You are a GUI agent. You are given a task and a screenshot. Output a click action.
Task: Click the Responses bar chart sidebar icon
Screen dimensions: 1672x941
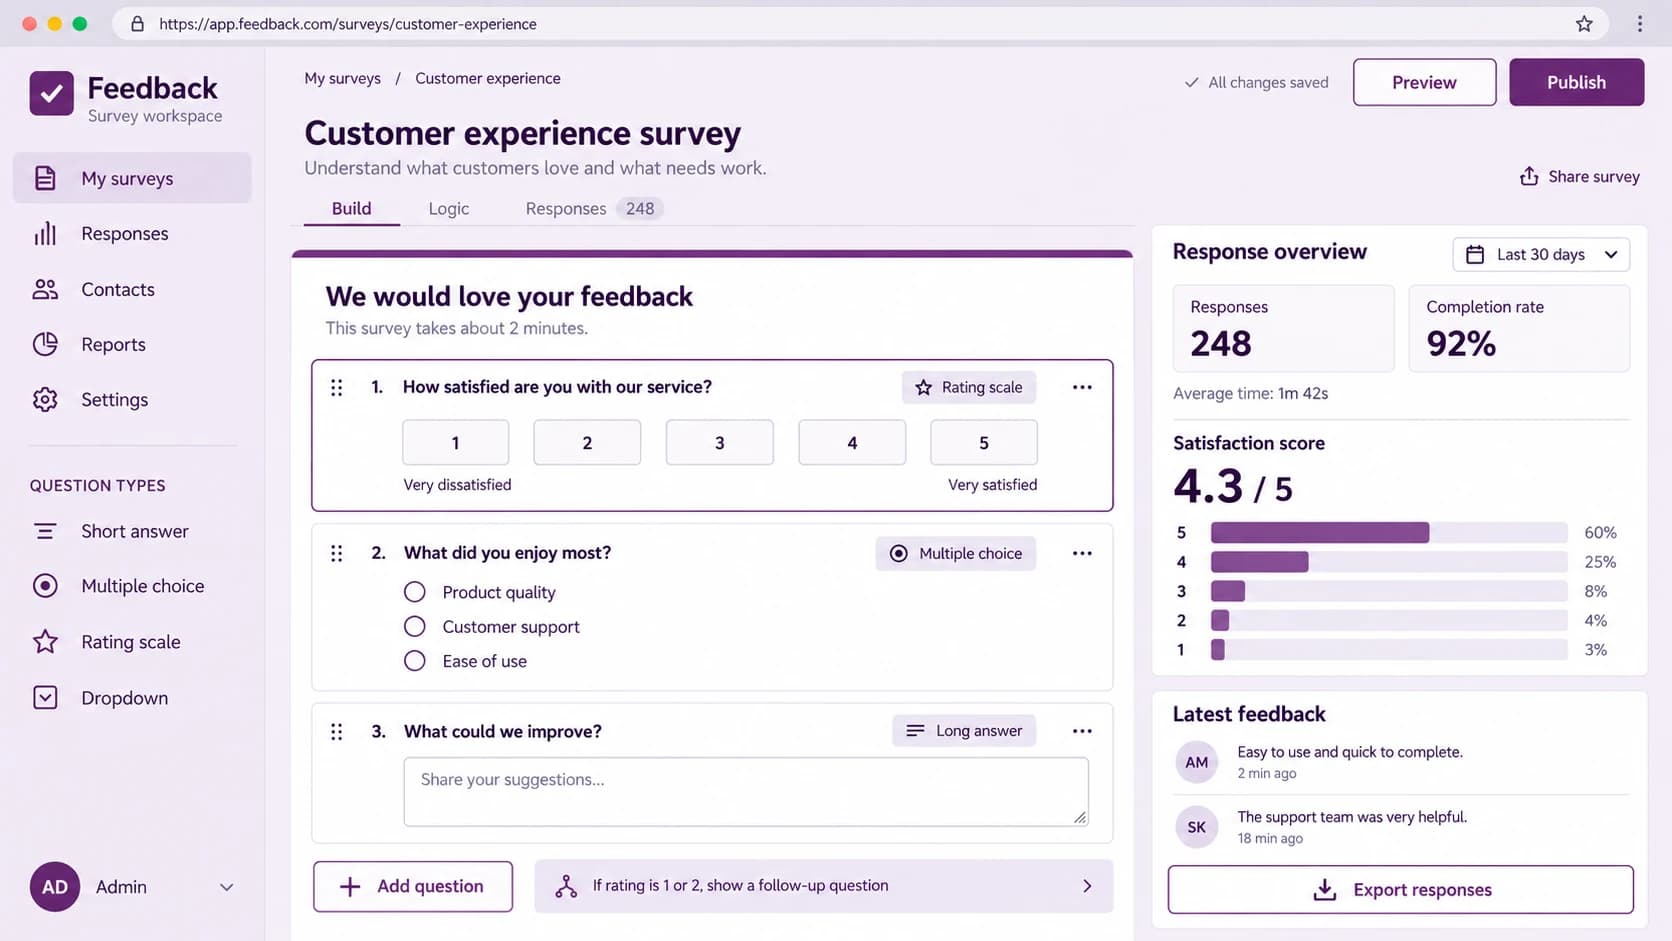point(45,233)
